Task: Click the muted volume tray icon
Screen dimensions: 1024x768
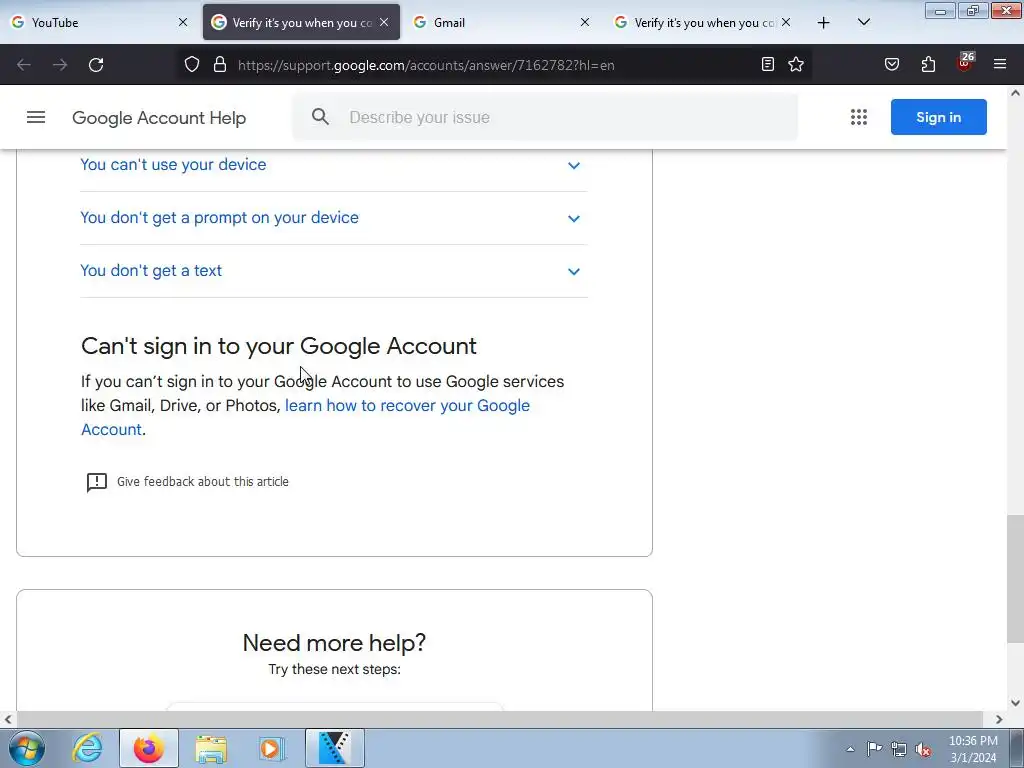Action: click(923, 749)
